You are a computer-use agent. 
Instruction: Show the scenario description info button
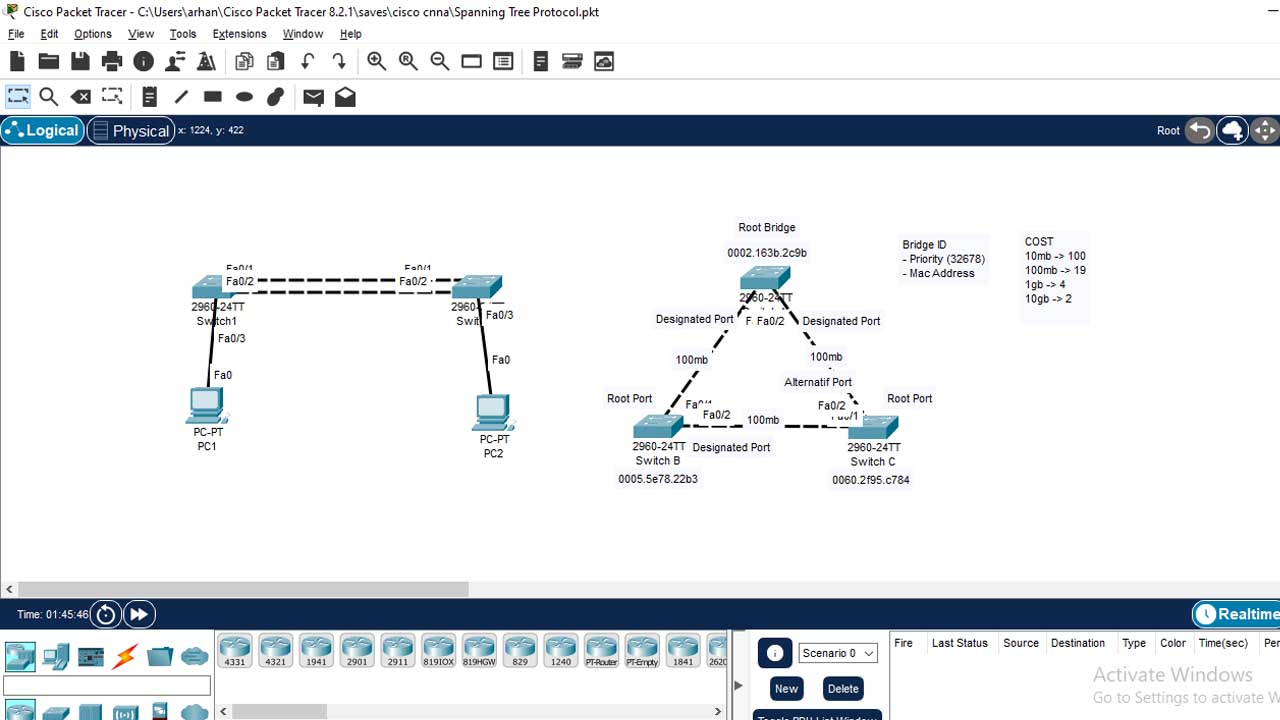(774, 653)
